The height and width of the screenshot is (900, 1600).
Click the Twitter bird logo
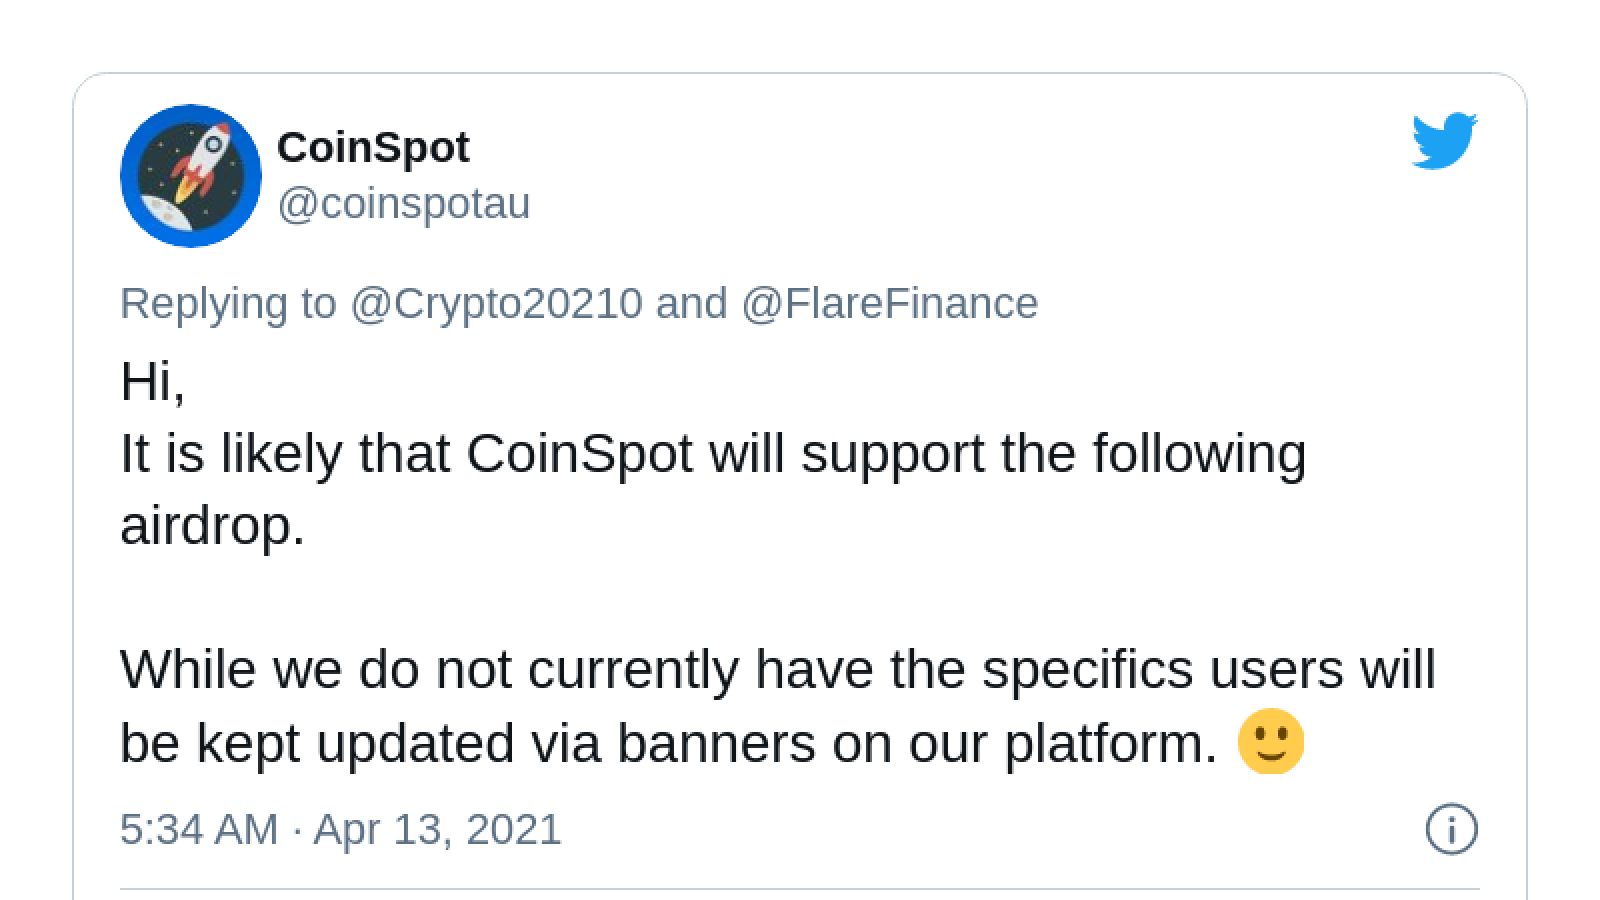click(1444, 141)
